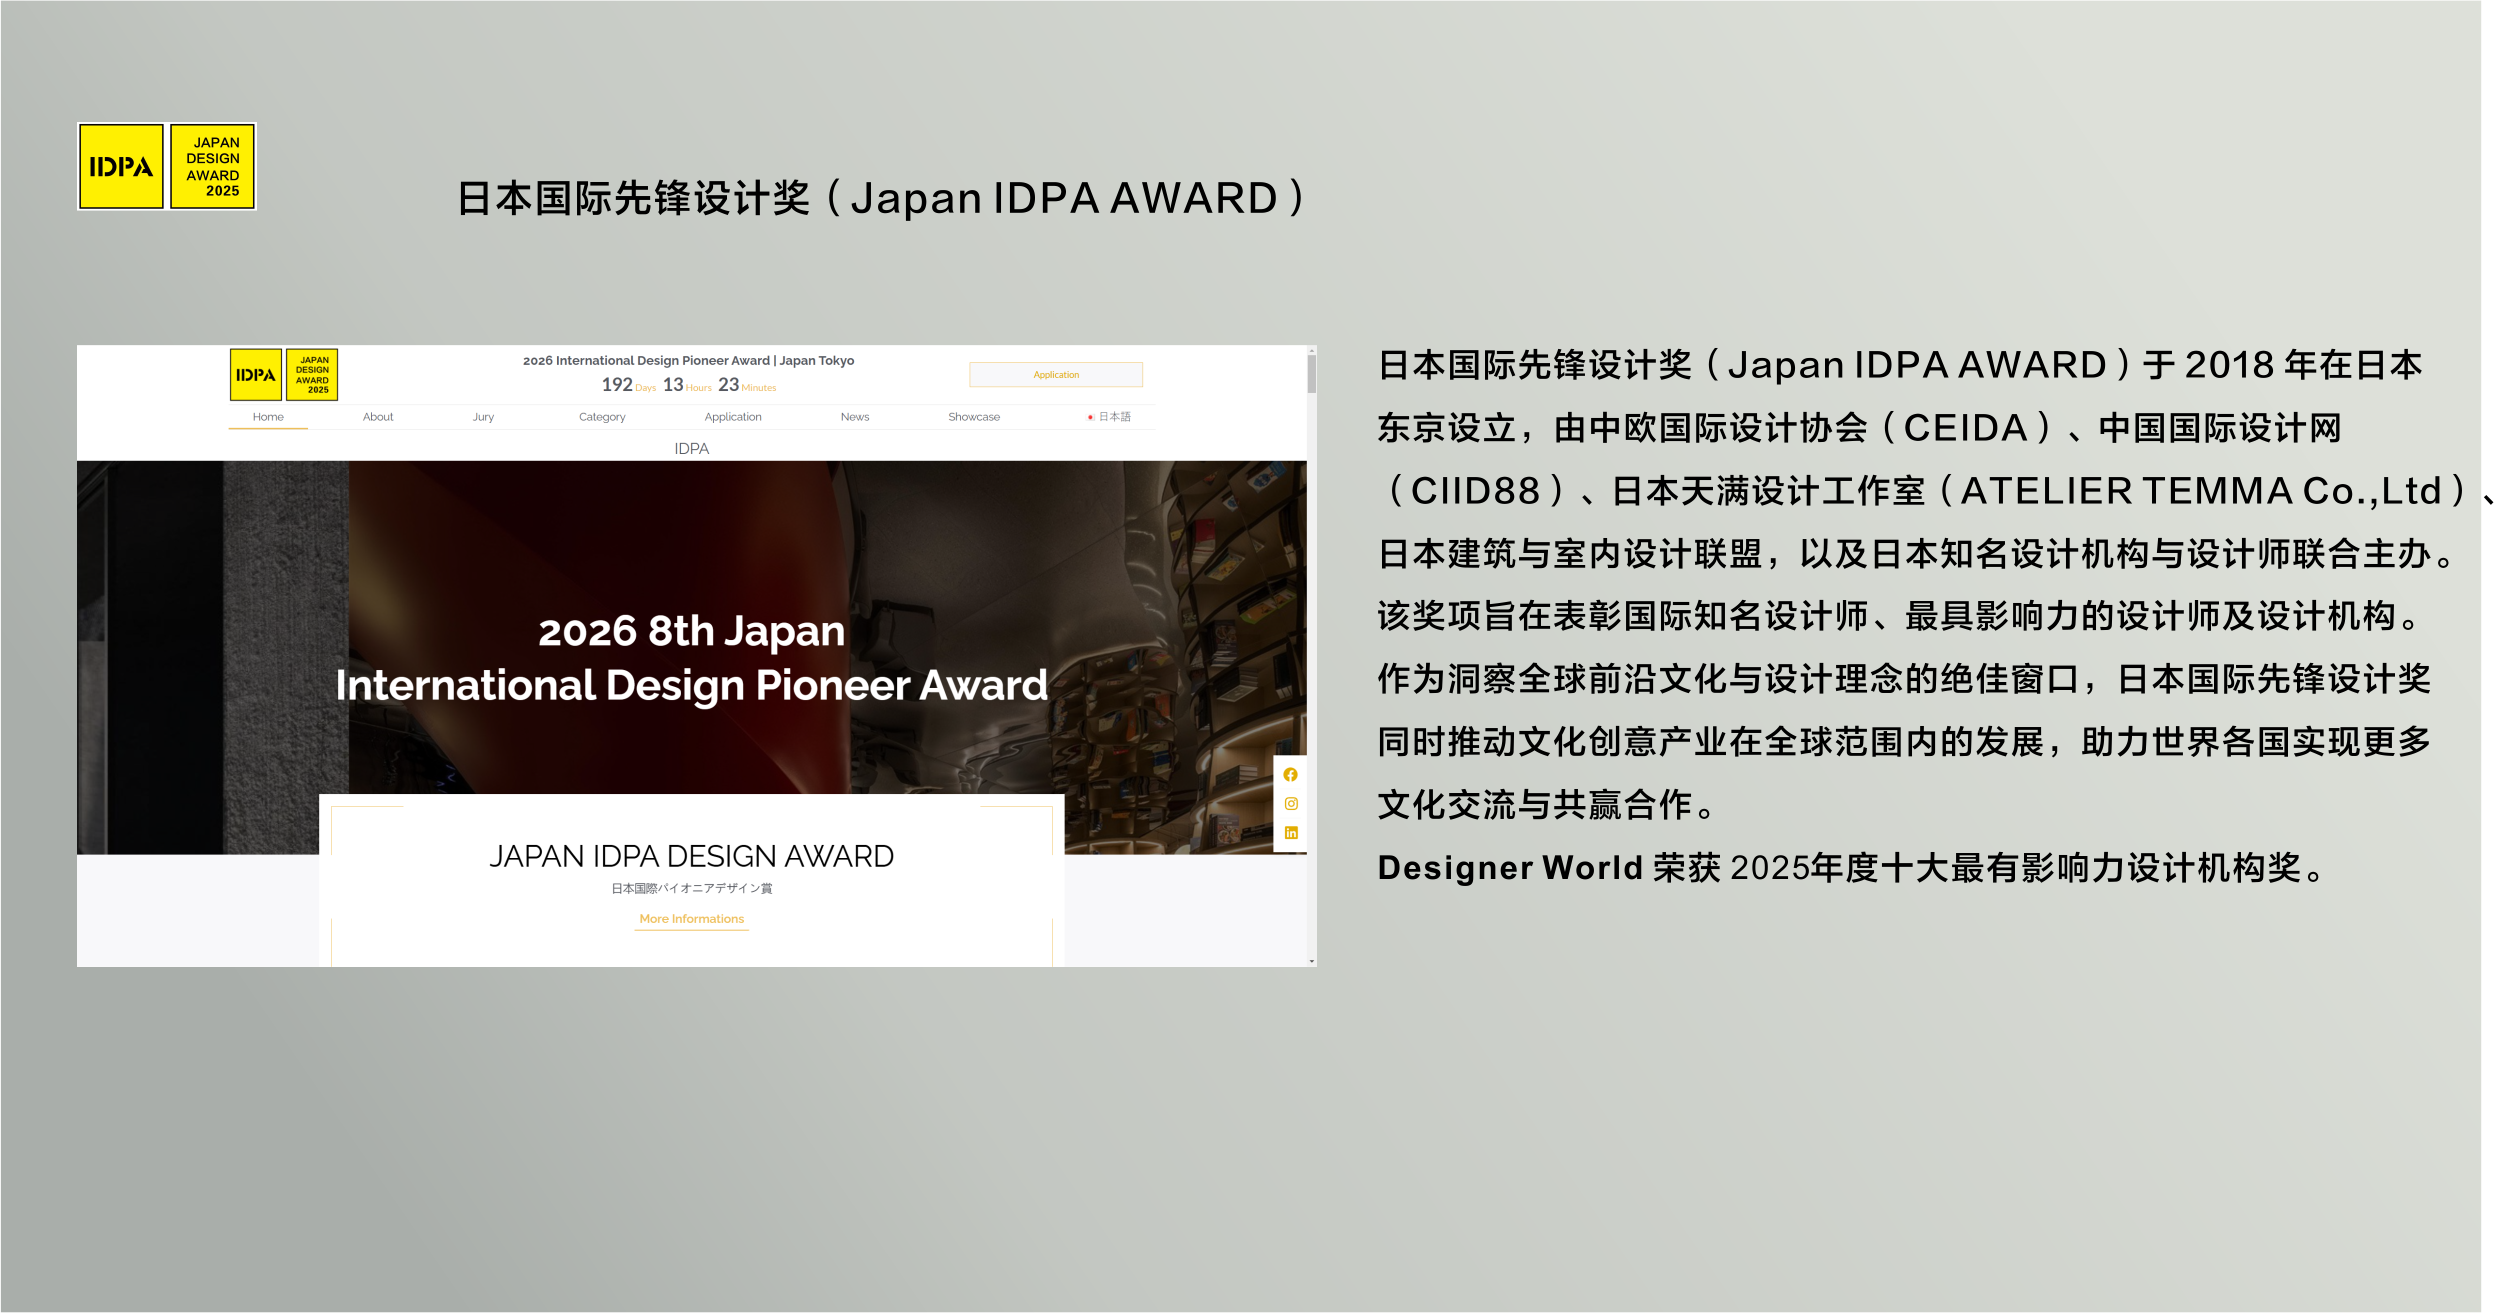2494x1313 pixels.
Task: Click the hero banner award title image
Action: click(x=691, y=658)
